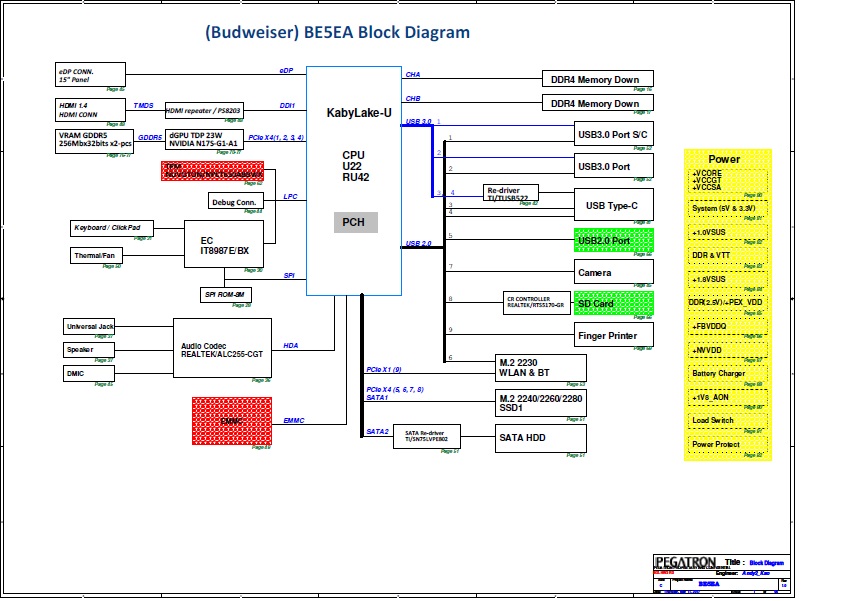Select the SATA Re-driver block
This screenshot has height=601, width=851.
click(x=427, y=436)
